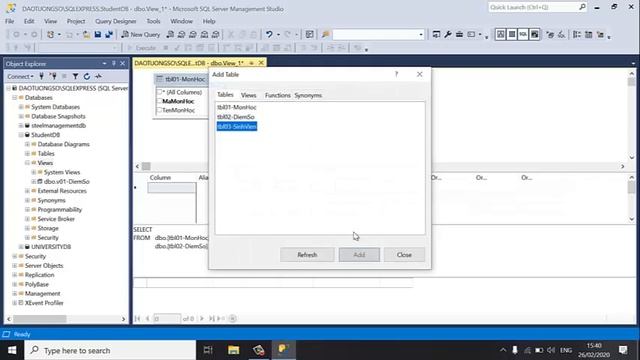Image resolution: width=640 pixels, height=360 pixels.
Task: Click the Windows taskbar search box
Action: [110, 350]
